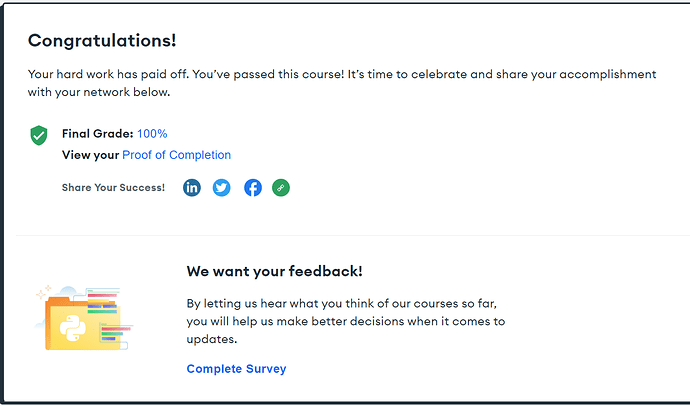View your Proof of Completion
This screenshot has width=690, height=406.
176,155
